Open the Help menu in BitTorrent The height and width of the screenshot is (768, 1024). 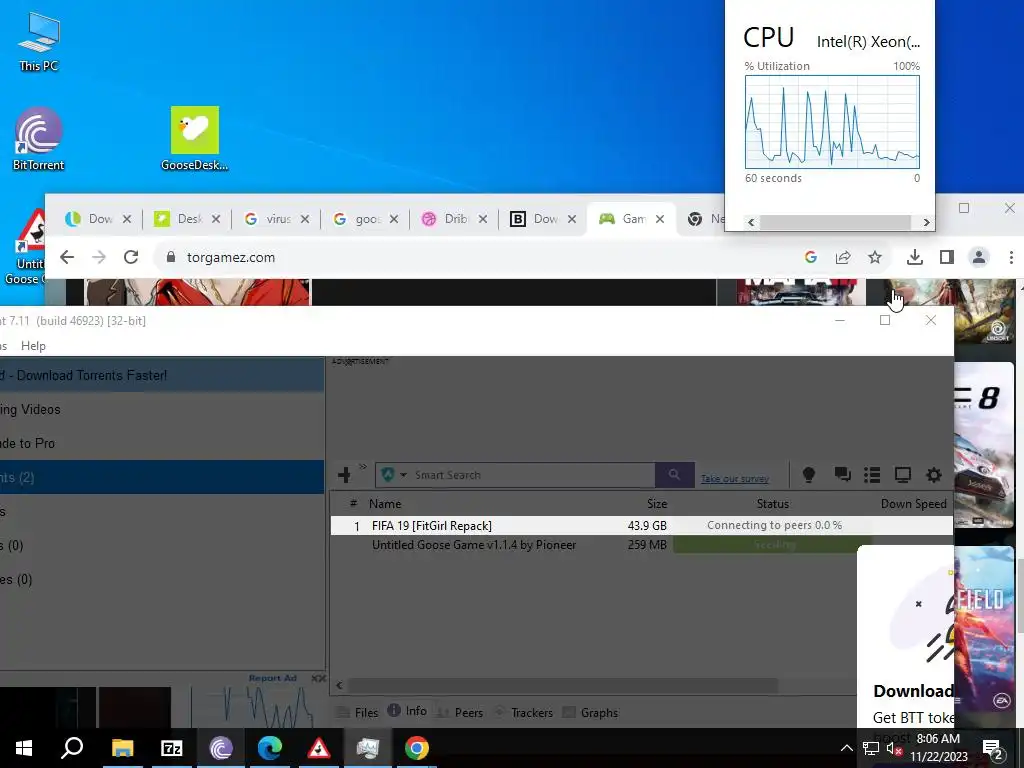tap(33, 346)
